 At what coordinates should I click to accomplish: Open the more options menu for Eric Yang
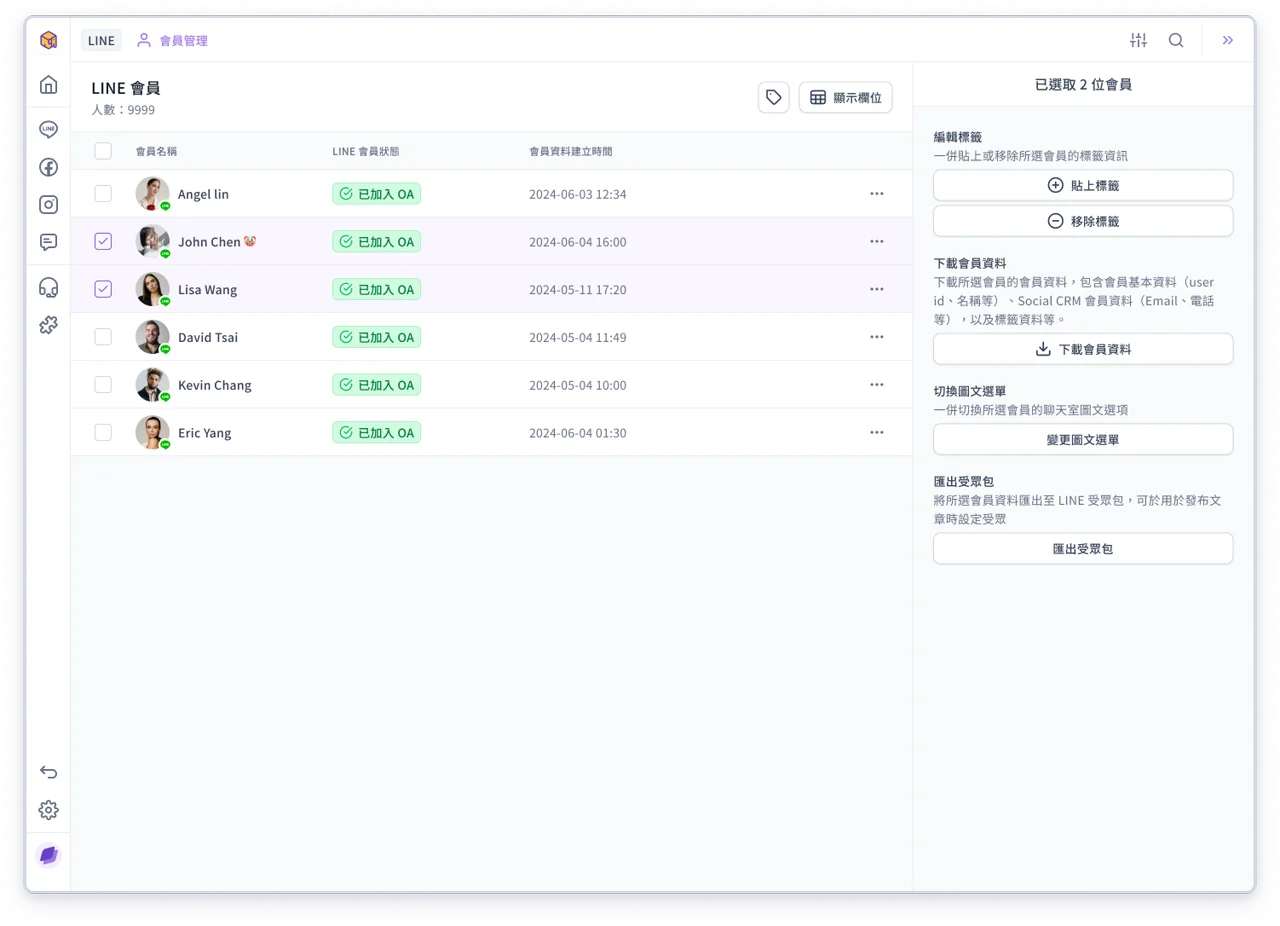pos(877,432)
